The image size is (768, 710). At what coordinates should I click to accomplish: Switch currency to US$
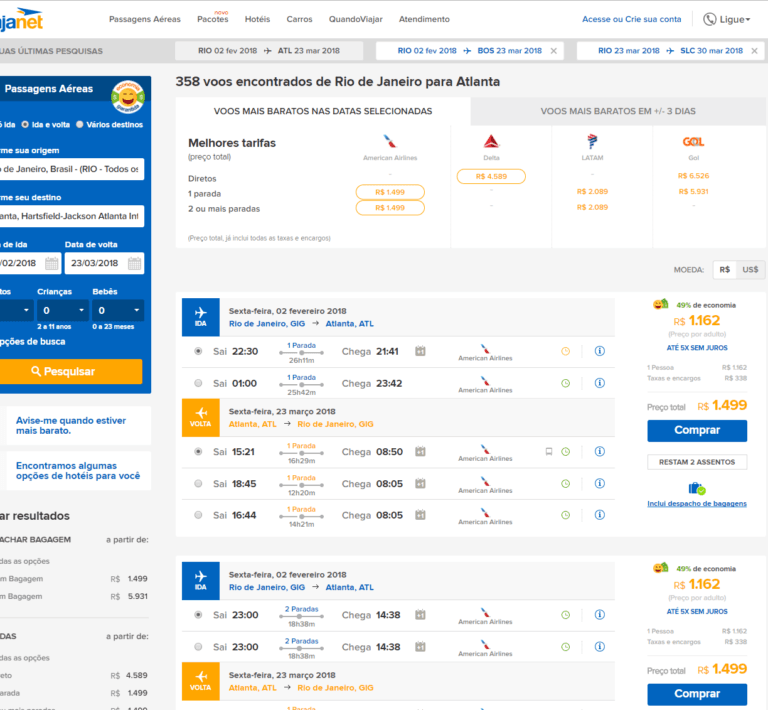pyautogui.click(x=750, y=269)
